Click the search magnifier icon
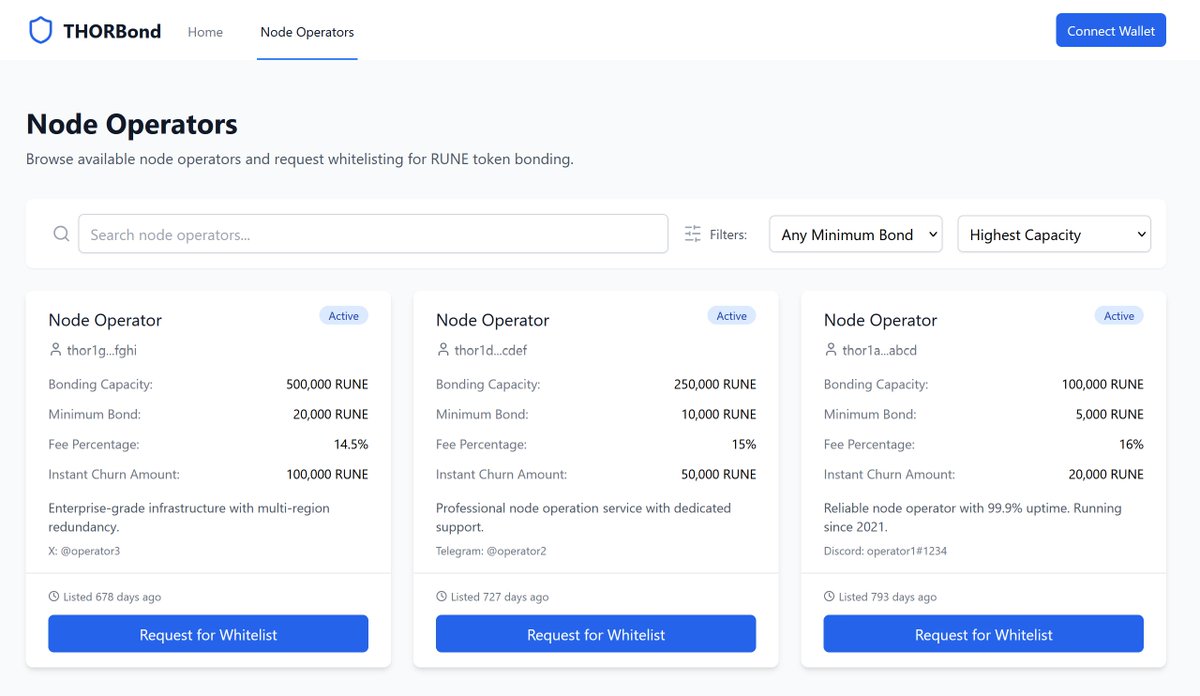This screenshot has height=696, width=1200. click(61, 234)
